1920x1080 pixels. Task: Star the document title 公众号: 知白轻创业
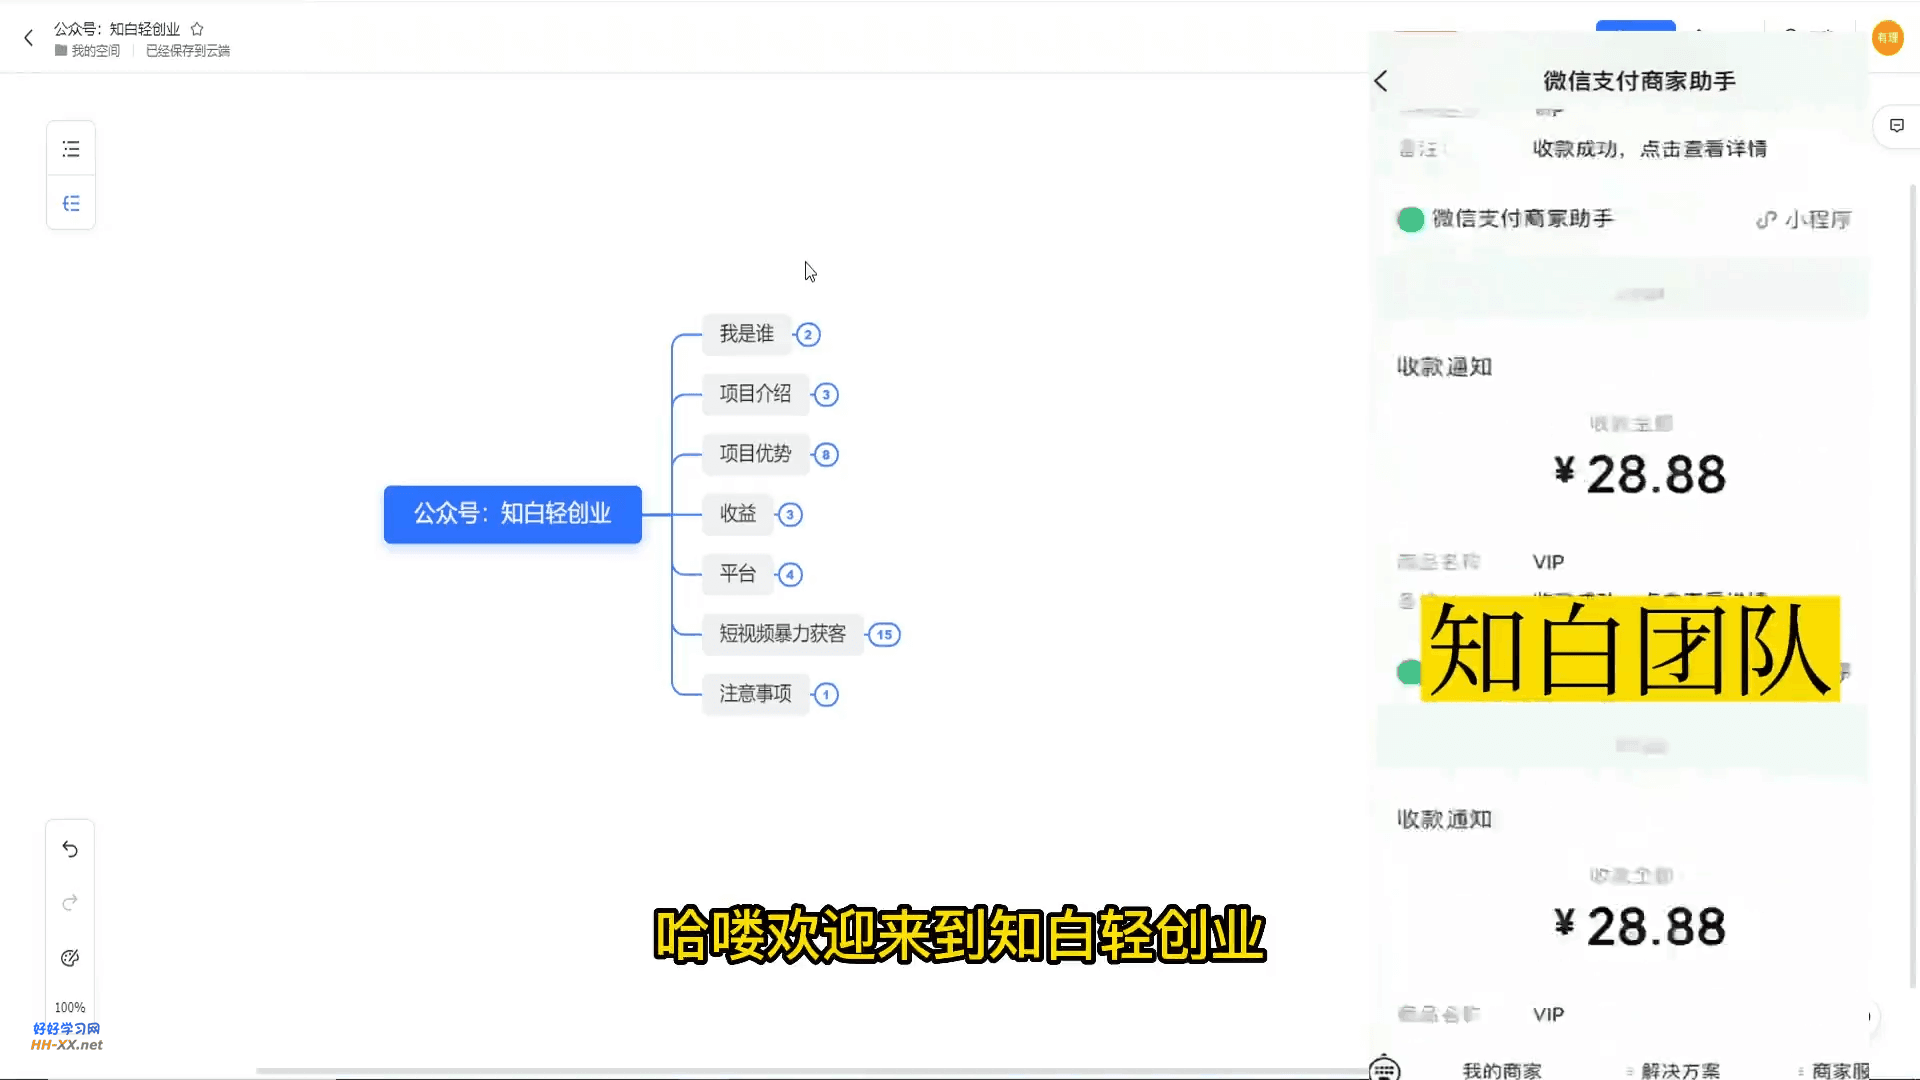pyautogui.click(x=197, y=29)
